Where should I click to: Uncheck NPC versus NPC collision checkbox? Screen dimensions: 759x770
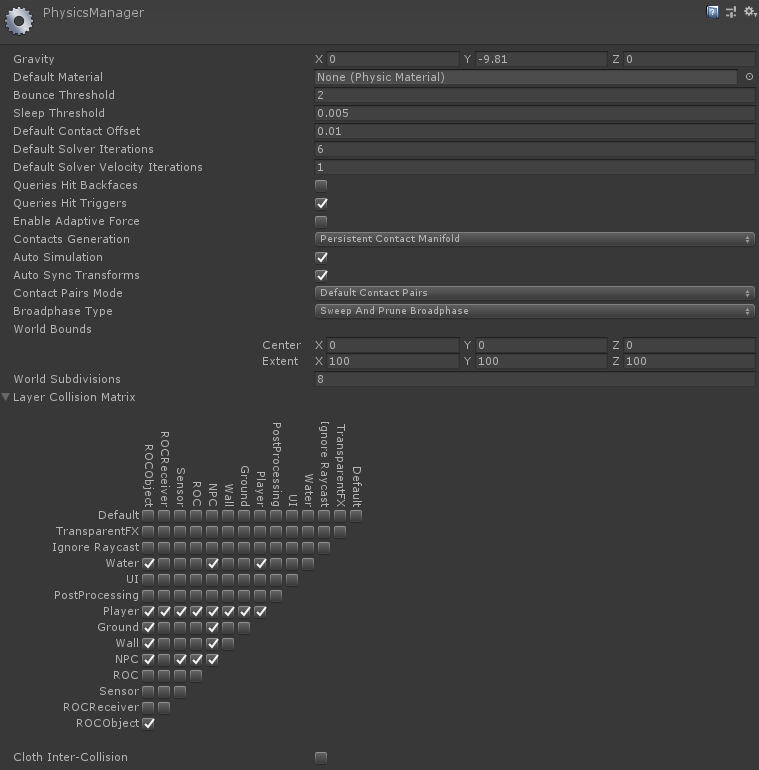tap(212, 660)
